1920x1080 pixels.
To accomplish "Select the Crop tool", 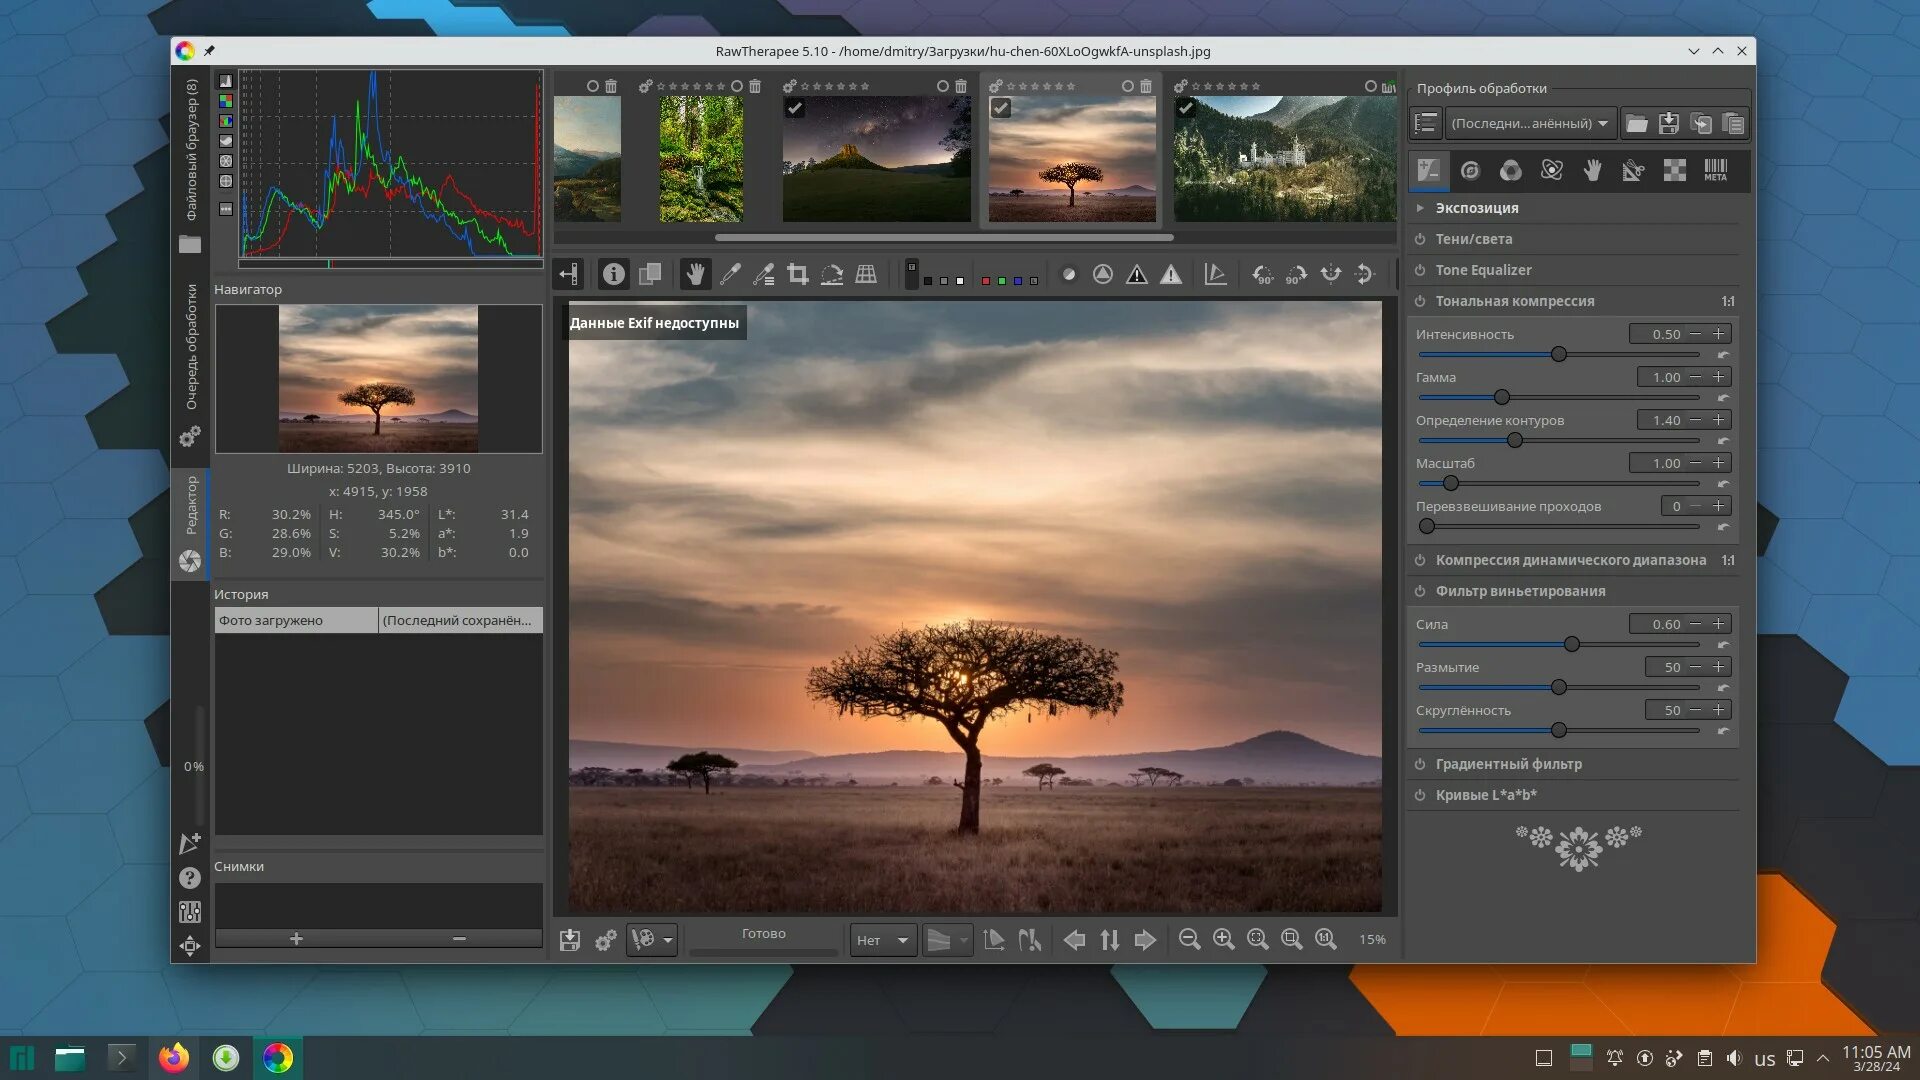I will [x=797, y=274].
